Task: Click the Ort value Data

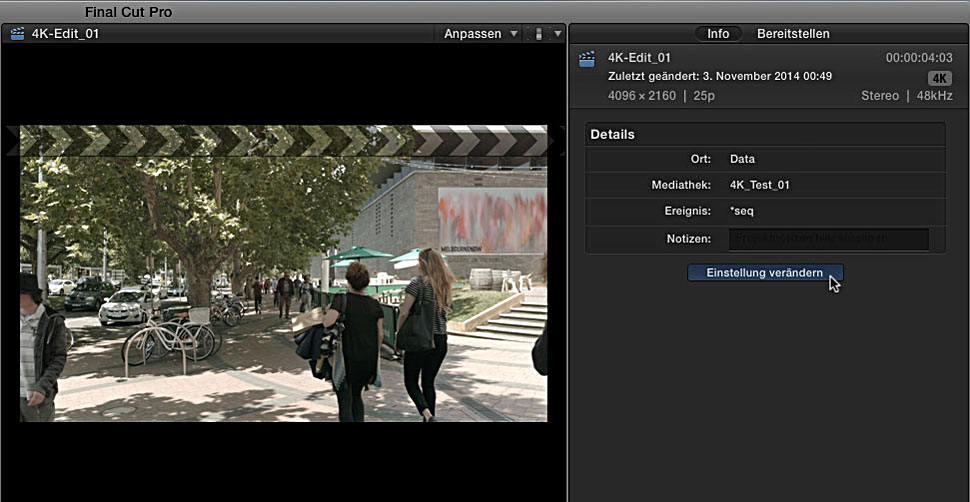Action: 742,159
